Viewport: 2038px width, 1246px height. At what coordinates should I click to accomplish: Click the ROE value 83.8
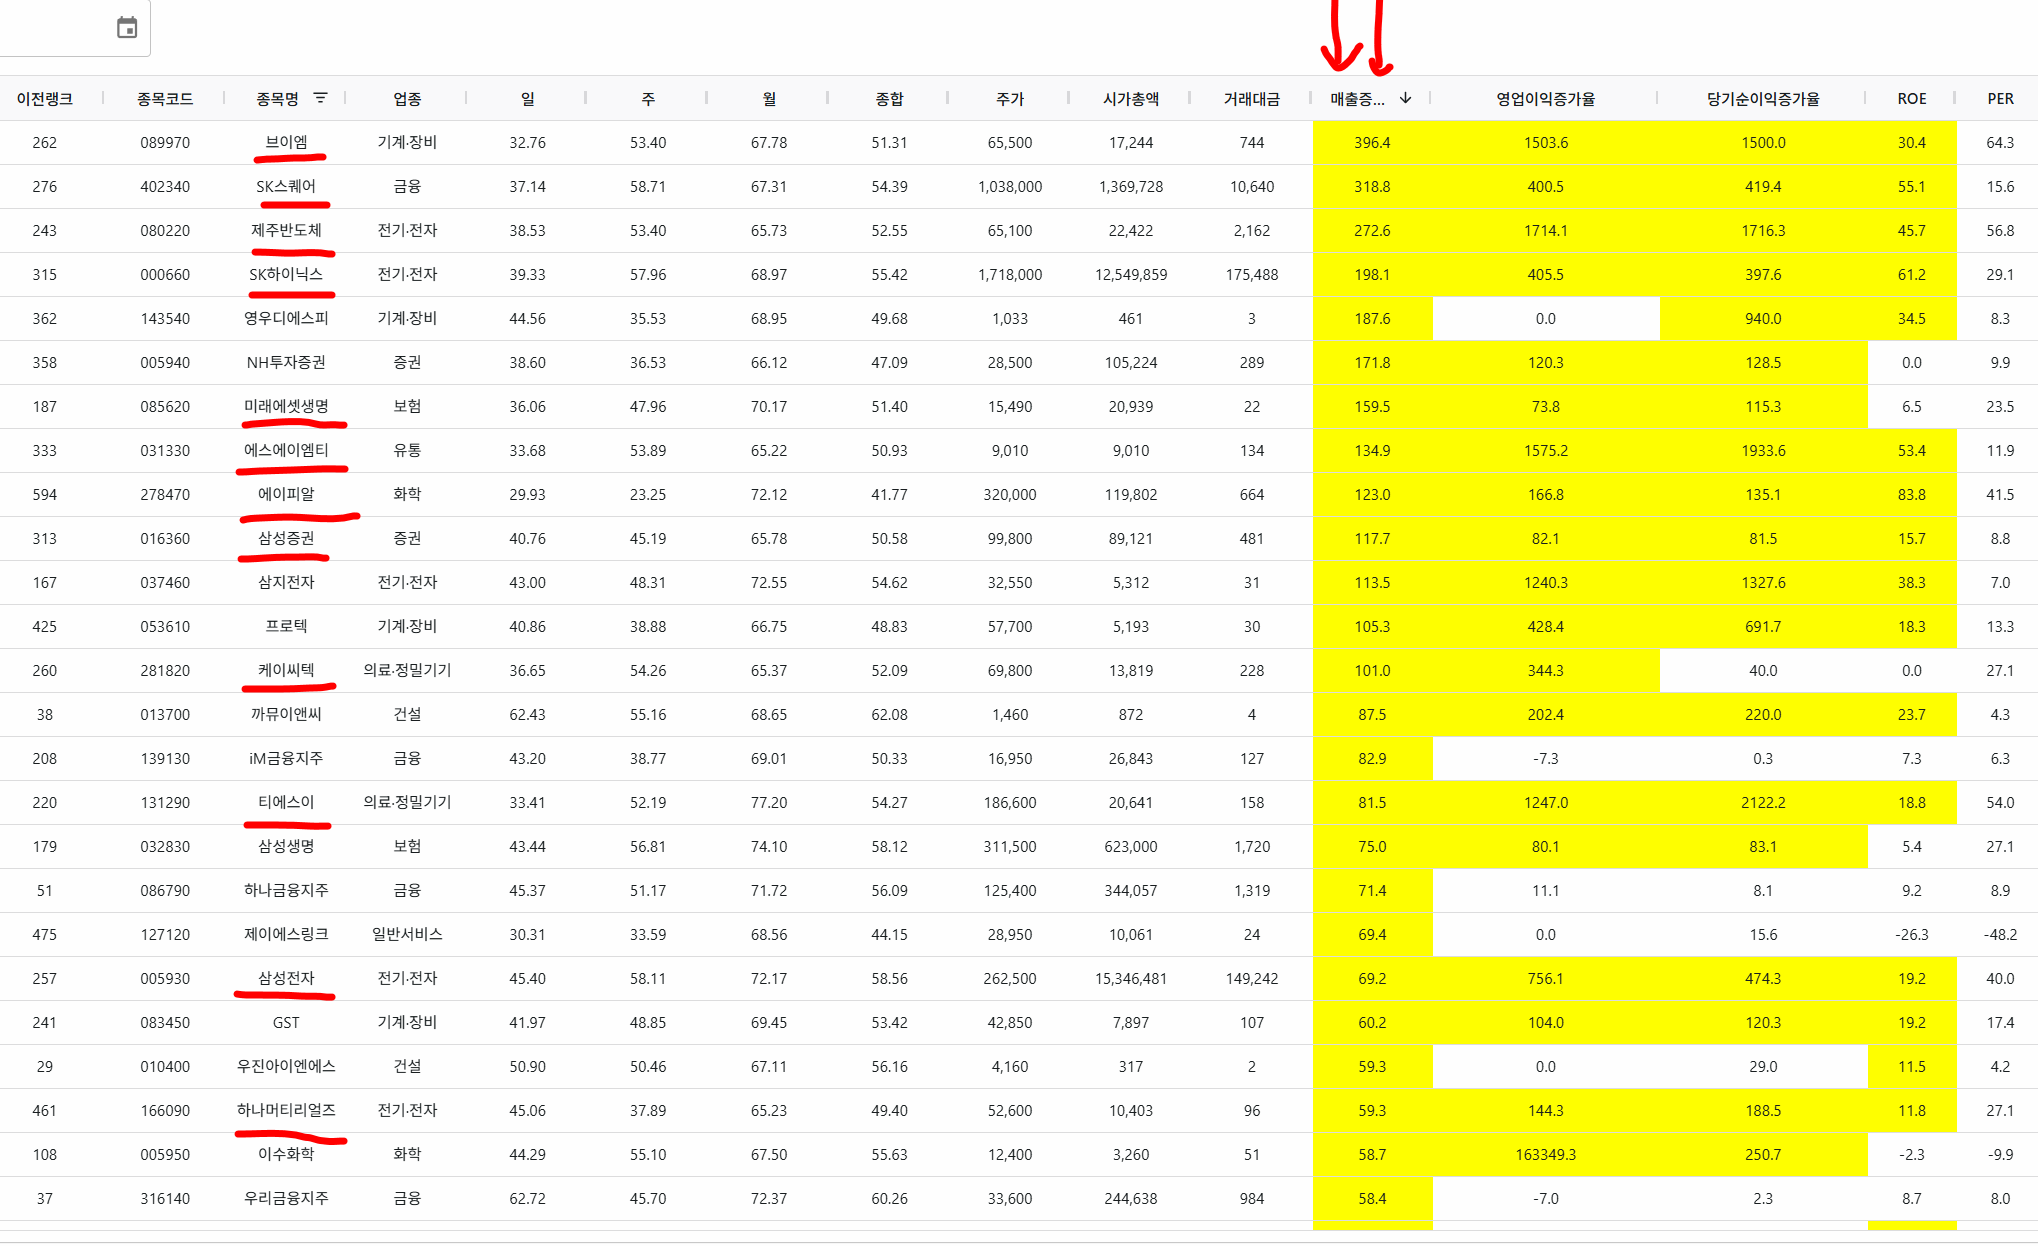click(x=1912, y=495)
